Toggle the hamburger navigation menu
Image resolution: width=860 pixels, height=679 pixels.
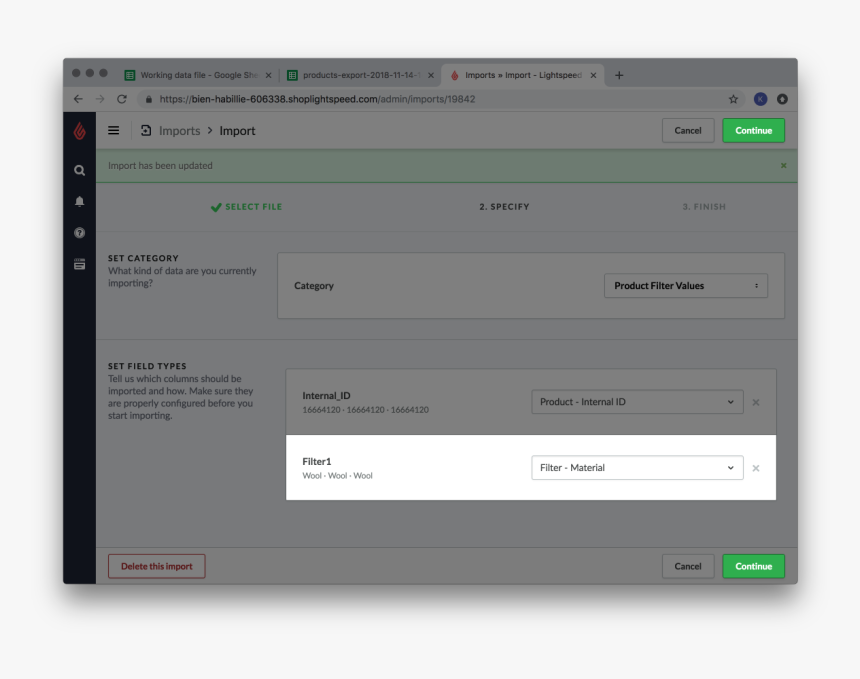click(113, 131)
